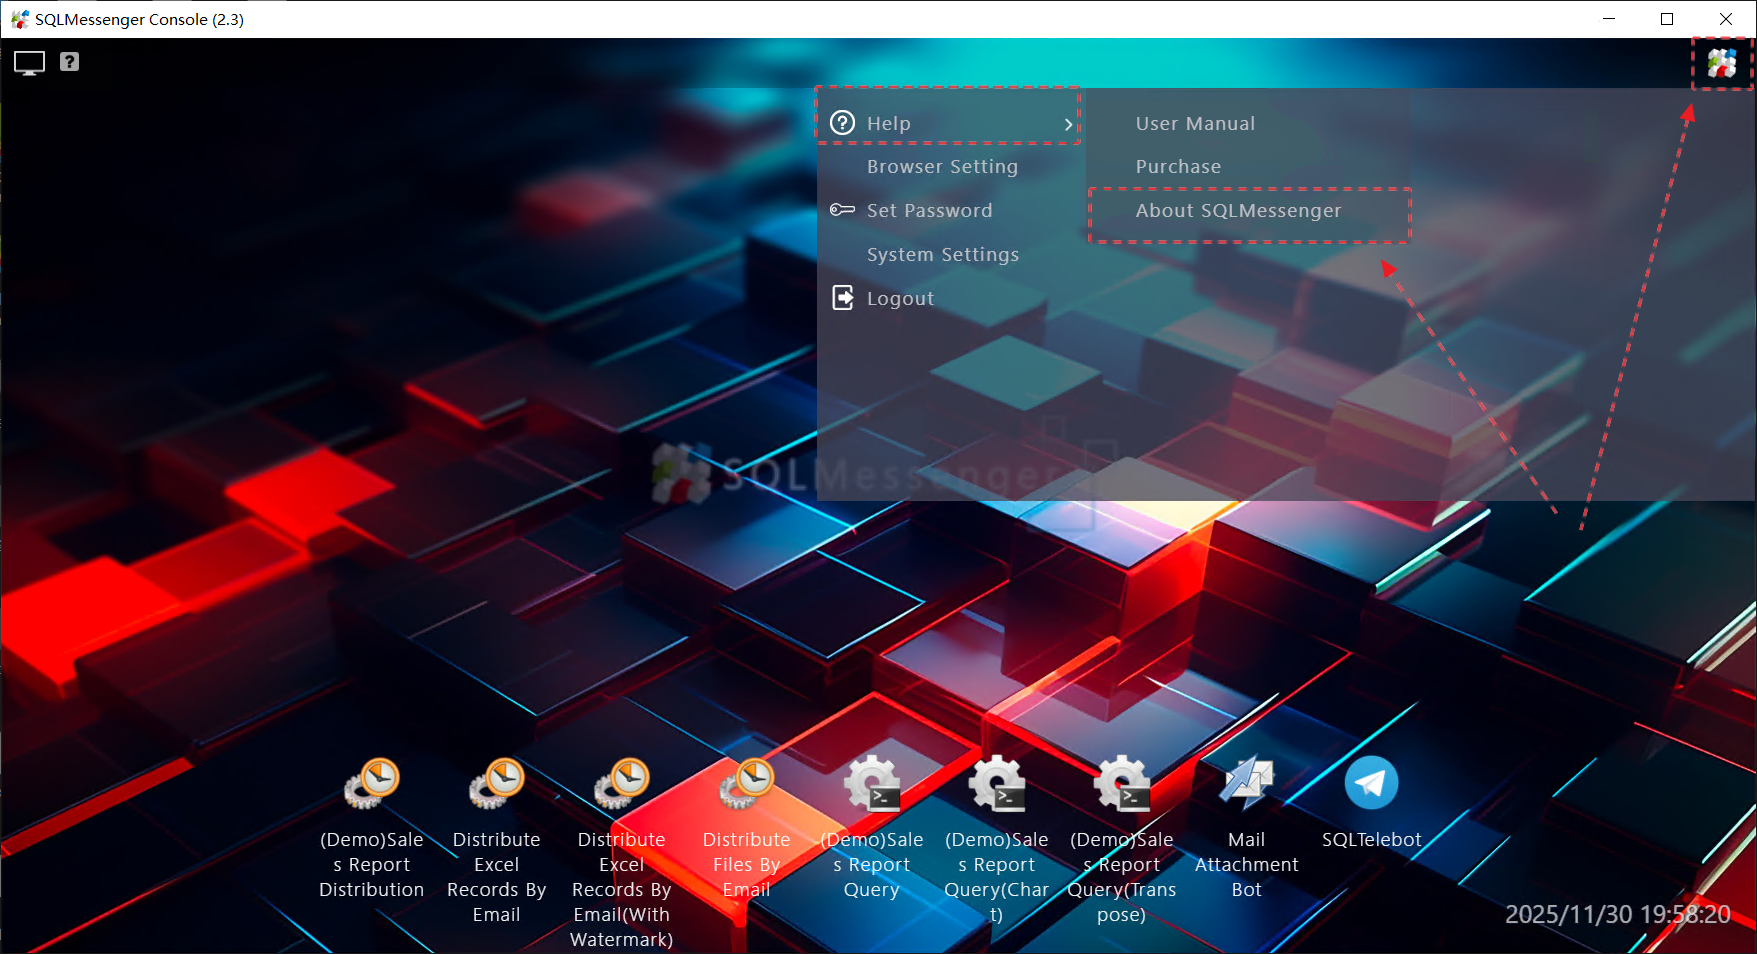
Task: Open the SQLTelebot telegram icon
Action: (1372, 783)
